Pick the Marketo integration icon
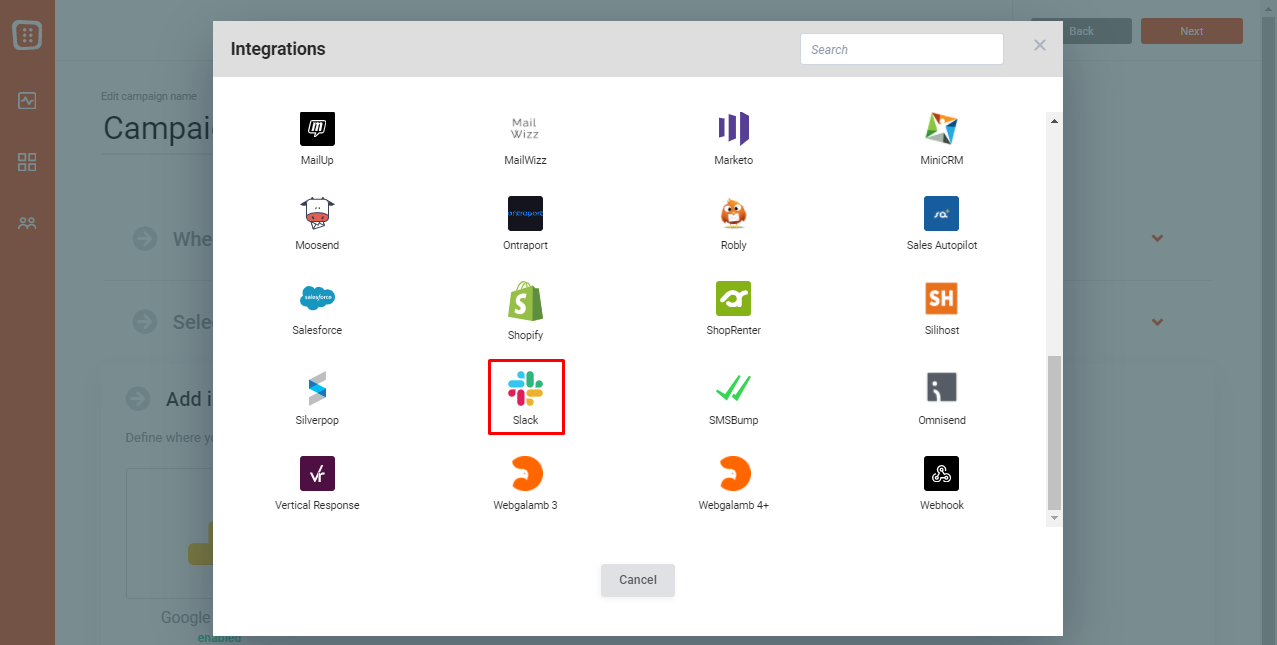 [733, 129]
